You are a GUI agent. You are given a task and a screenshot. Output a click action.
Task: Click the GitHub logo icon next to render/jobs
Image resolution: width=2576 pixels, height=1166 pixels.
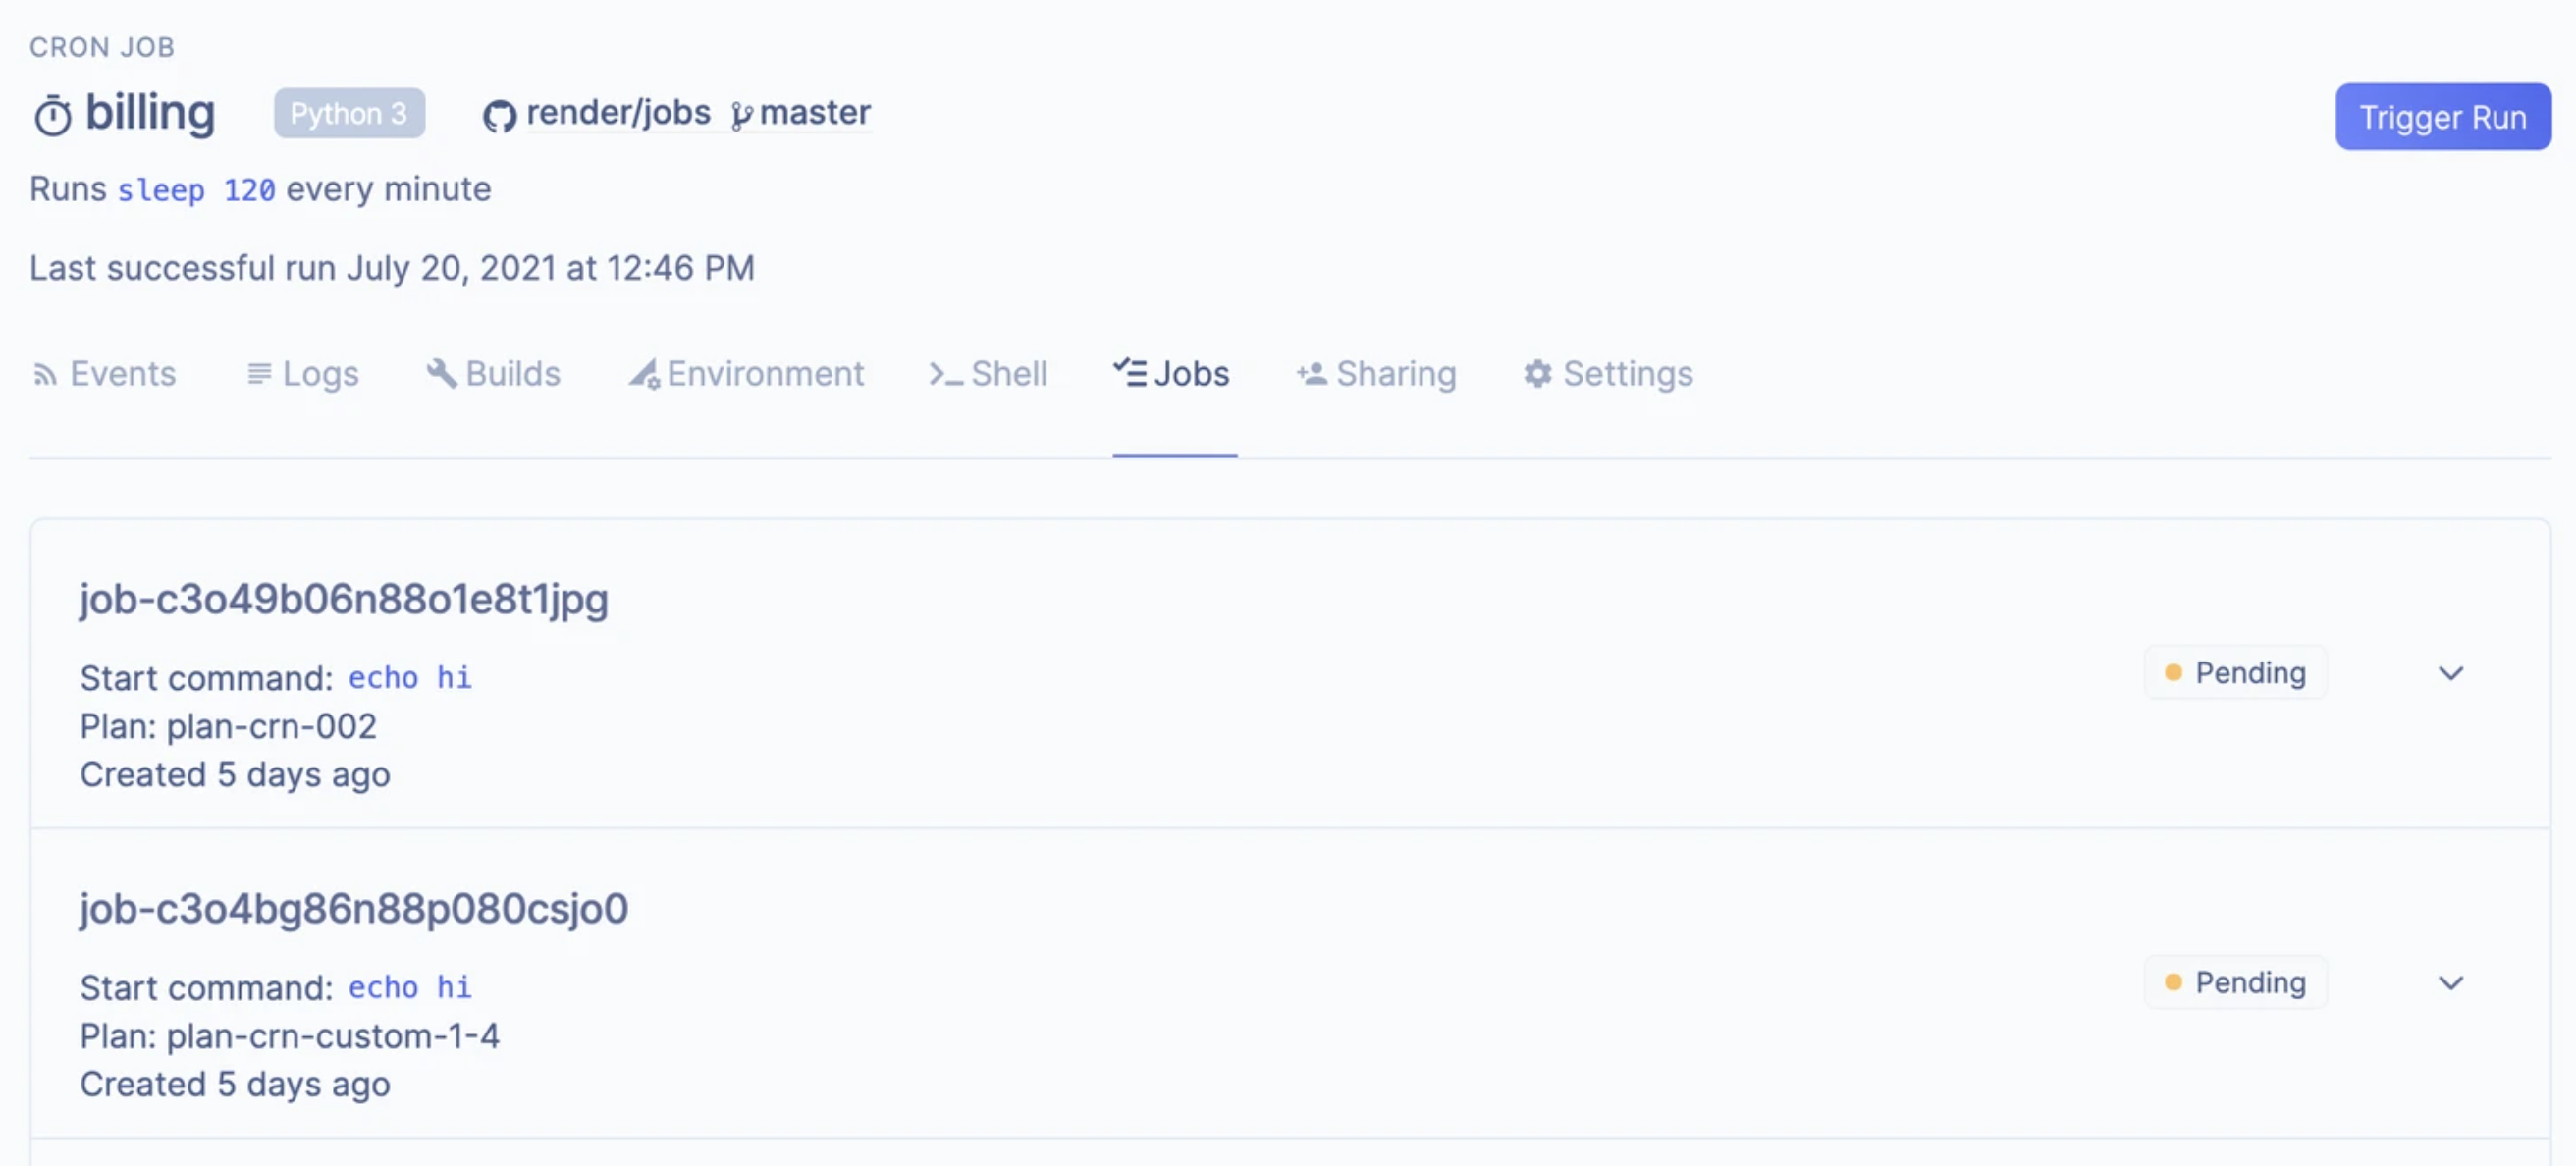pos(499,116)
